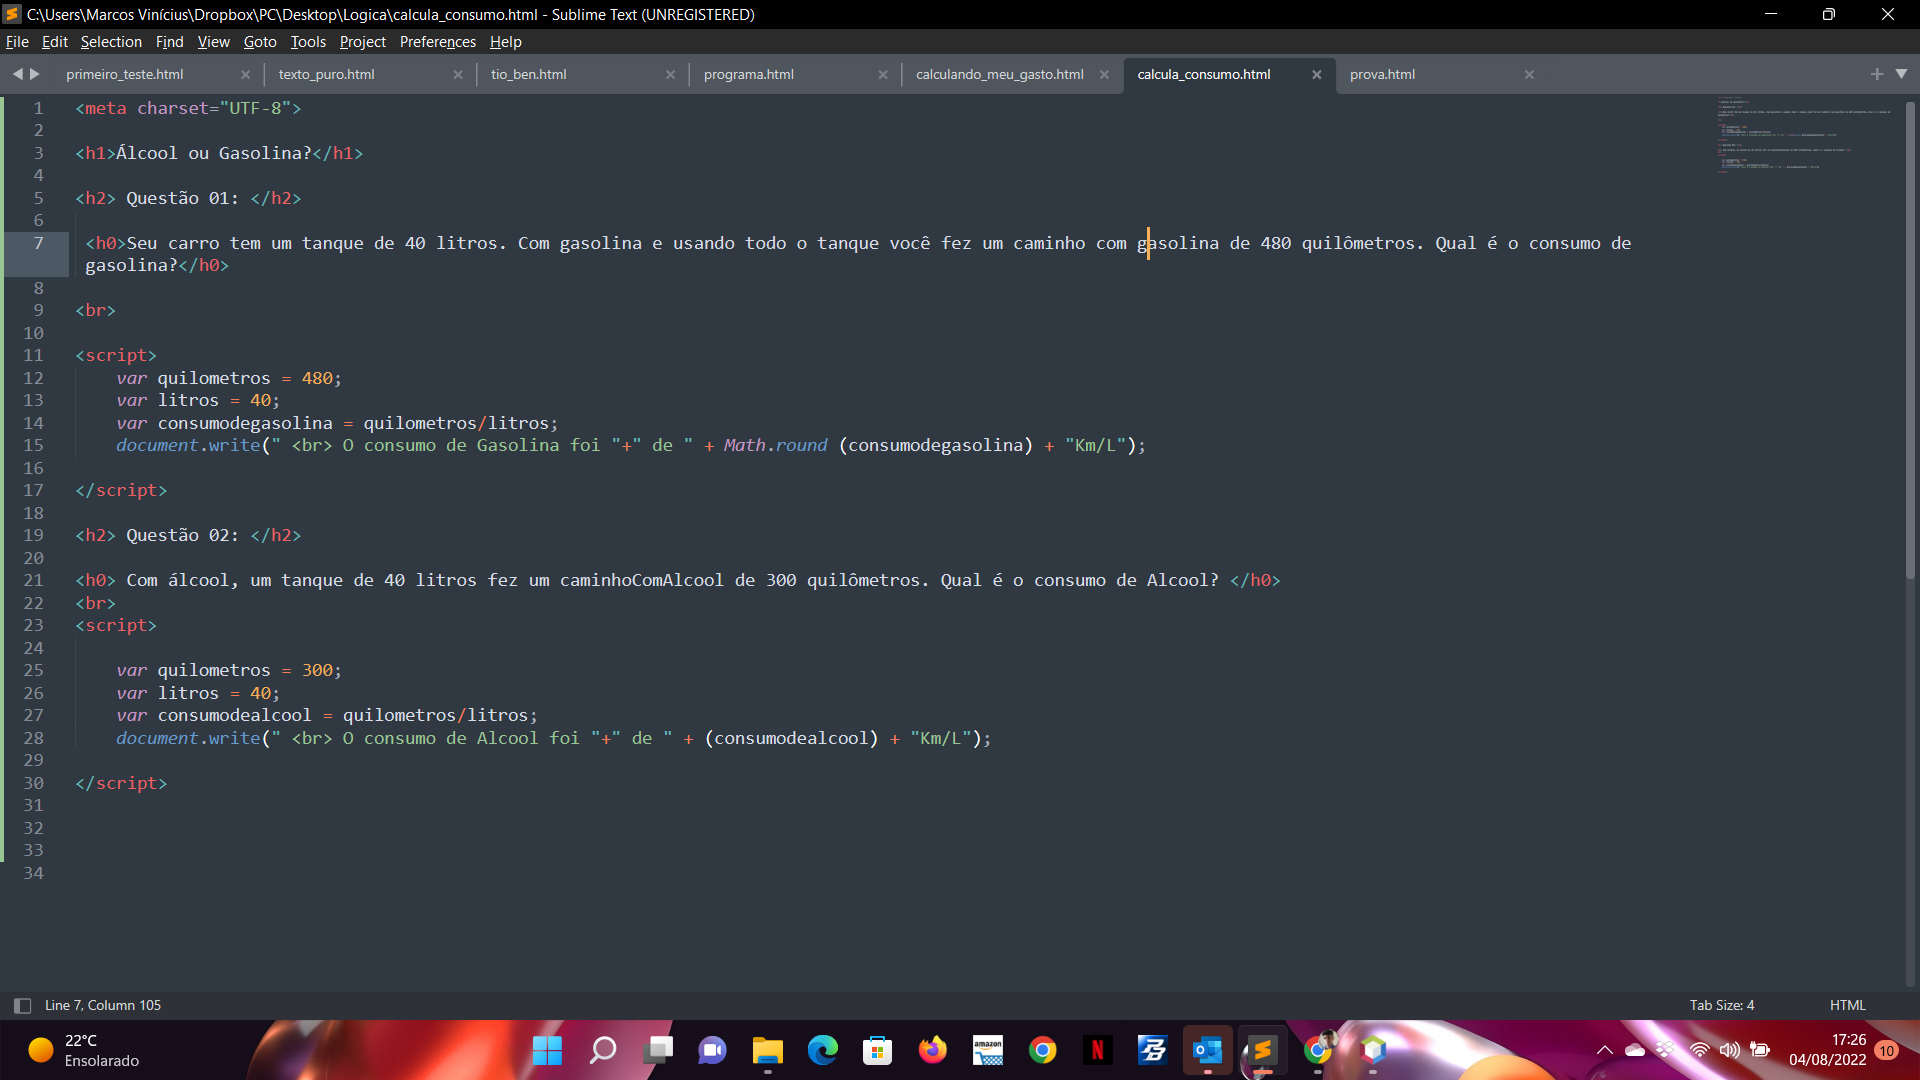Close the calculando_meu_gasto.html tab
1920x1080 pixels.
pyautogui.click(x=1104, y=75)
